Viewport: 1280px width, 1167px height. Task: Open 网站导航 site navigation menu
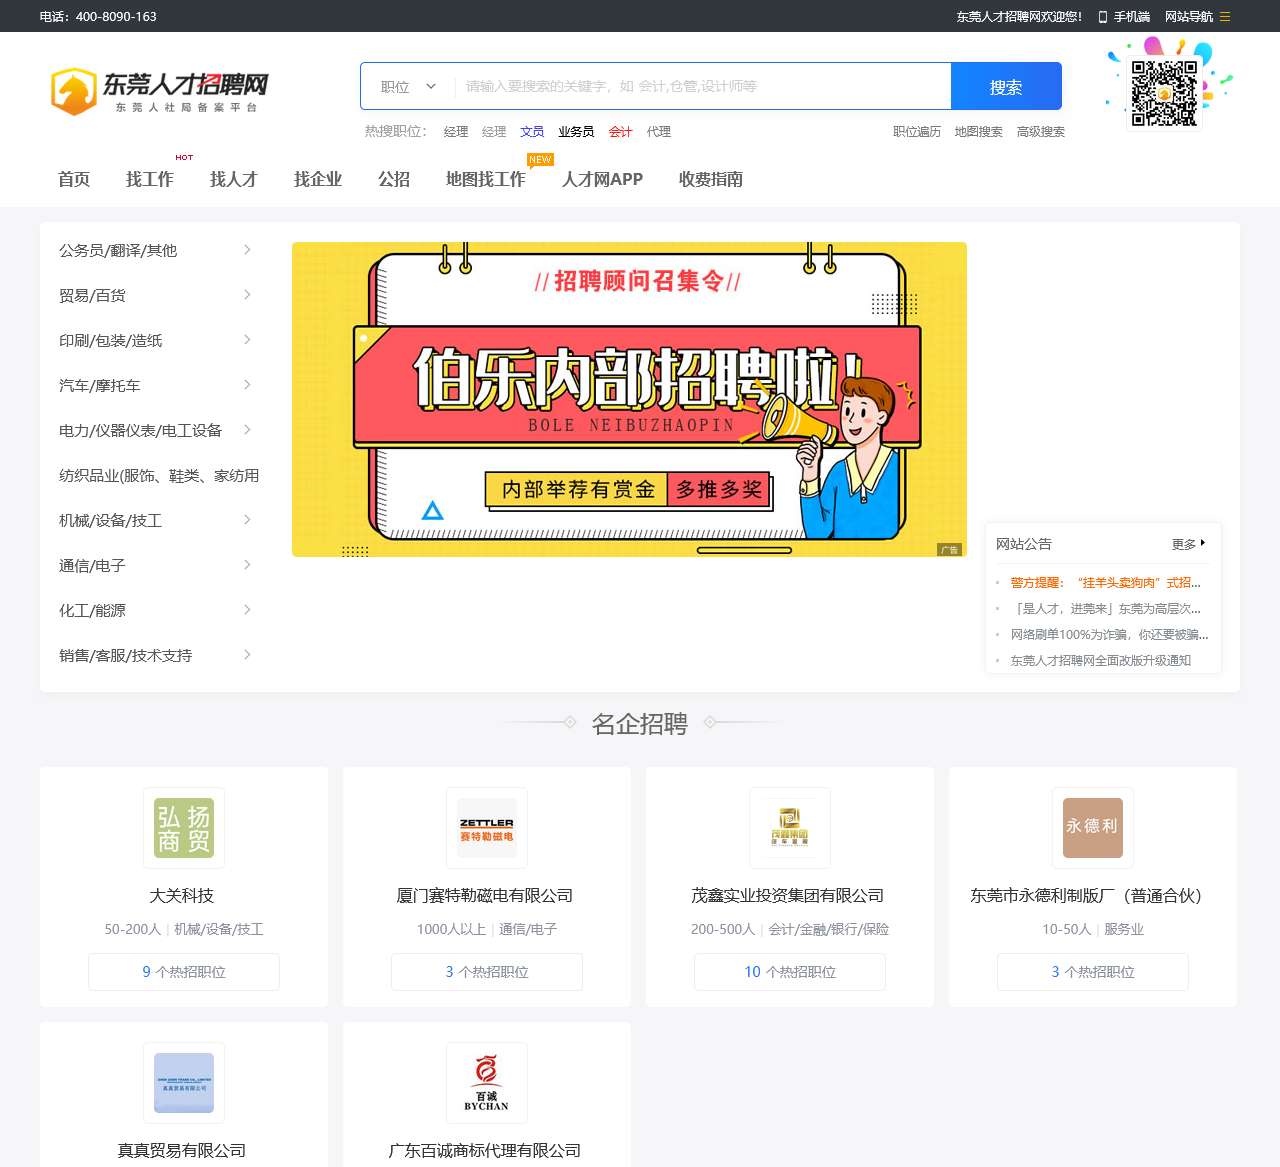[x=1198, y=16]
